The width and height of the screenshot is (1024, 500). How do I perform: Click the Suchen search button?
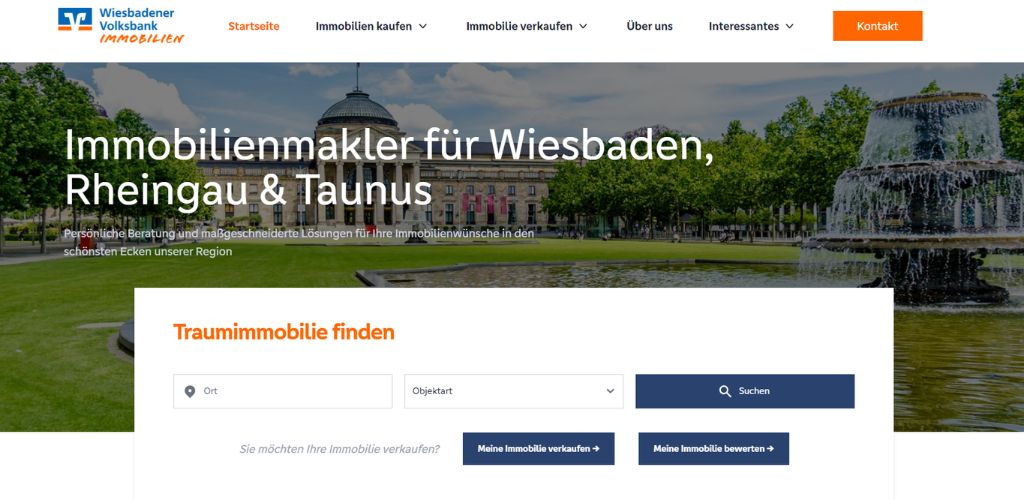point(745,392)
